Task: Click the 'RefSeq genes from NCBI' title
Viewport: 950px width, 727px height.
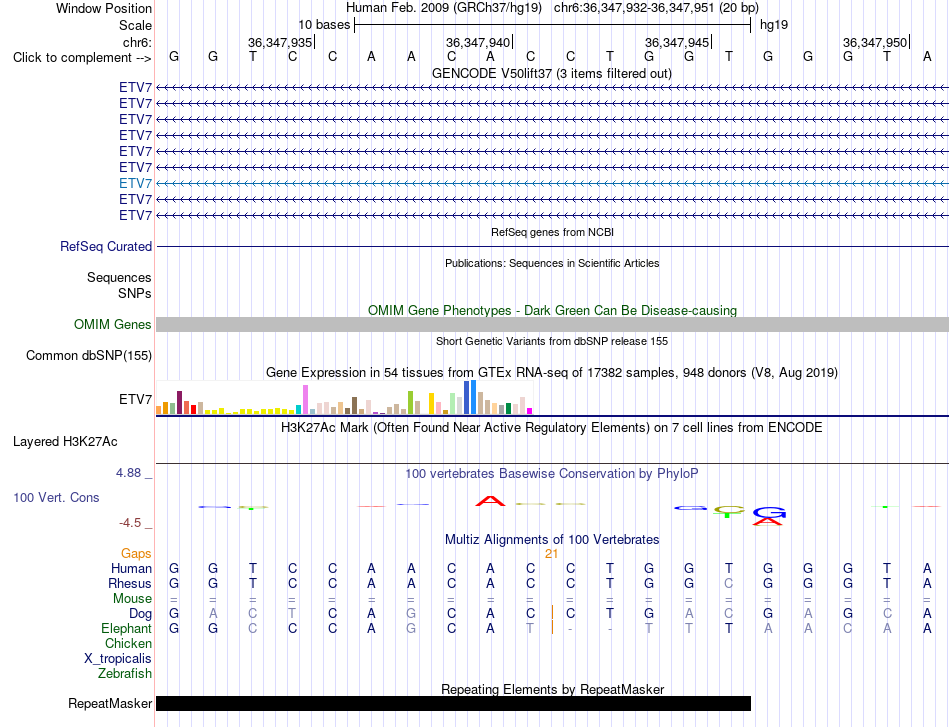Action: coord(552,232)
